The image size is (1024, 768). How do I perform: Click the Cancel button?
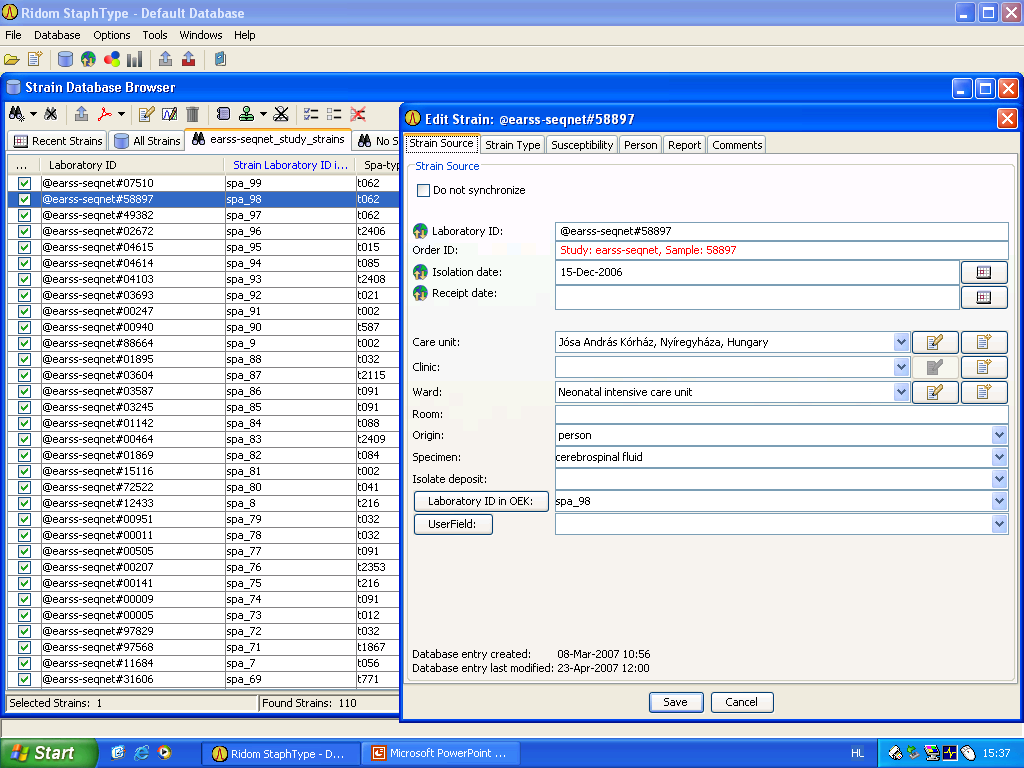click(x=742, y=702)
